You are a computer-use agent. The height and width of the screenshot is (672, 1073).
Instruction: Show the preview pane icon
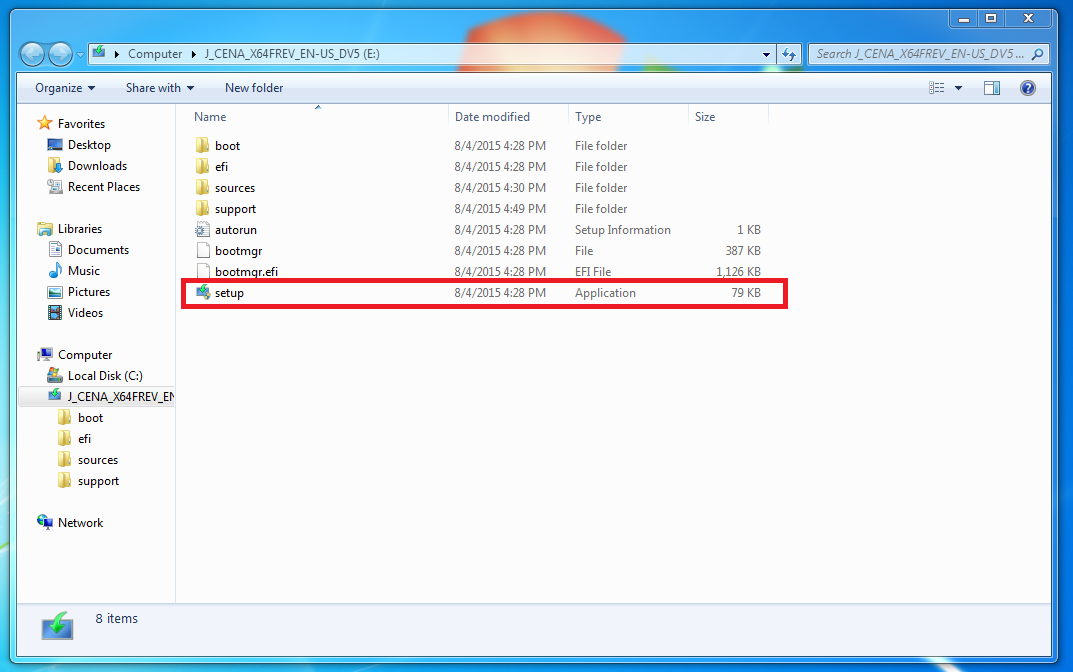(x=991, y=88)
